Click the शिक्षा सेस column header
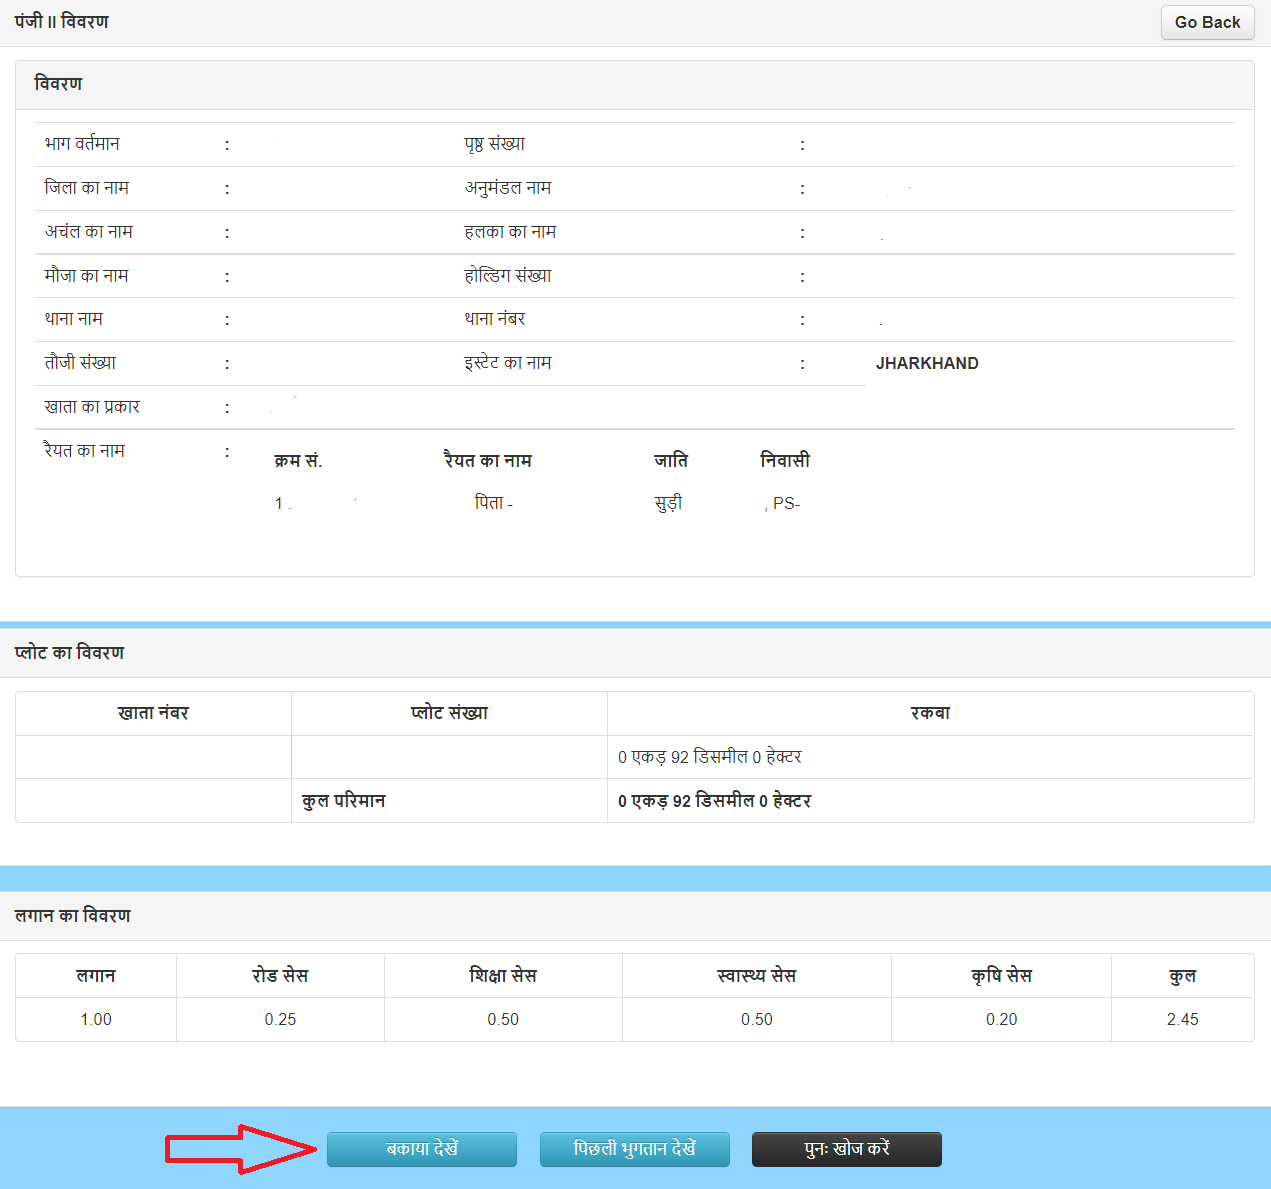The image size is (1271, 1189). 503,975
